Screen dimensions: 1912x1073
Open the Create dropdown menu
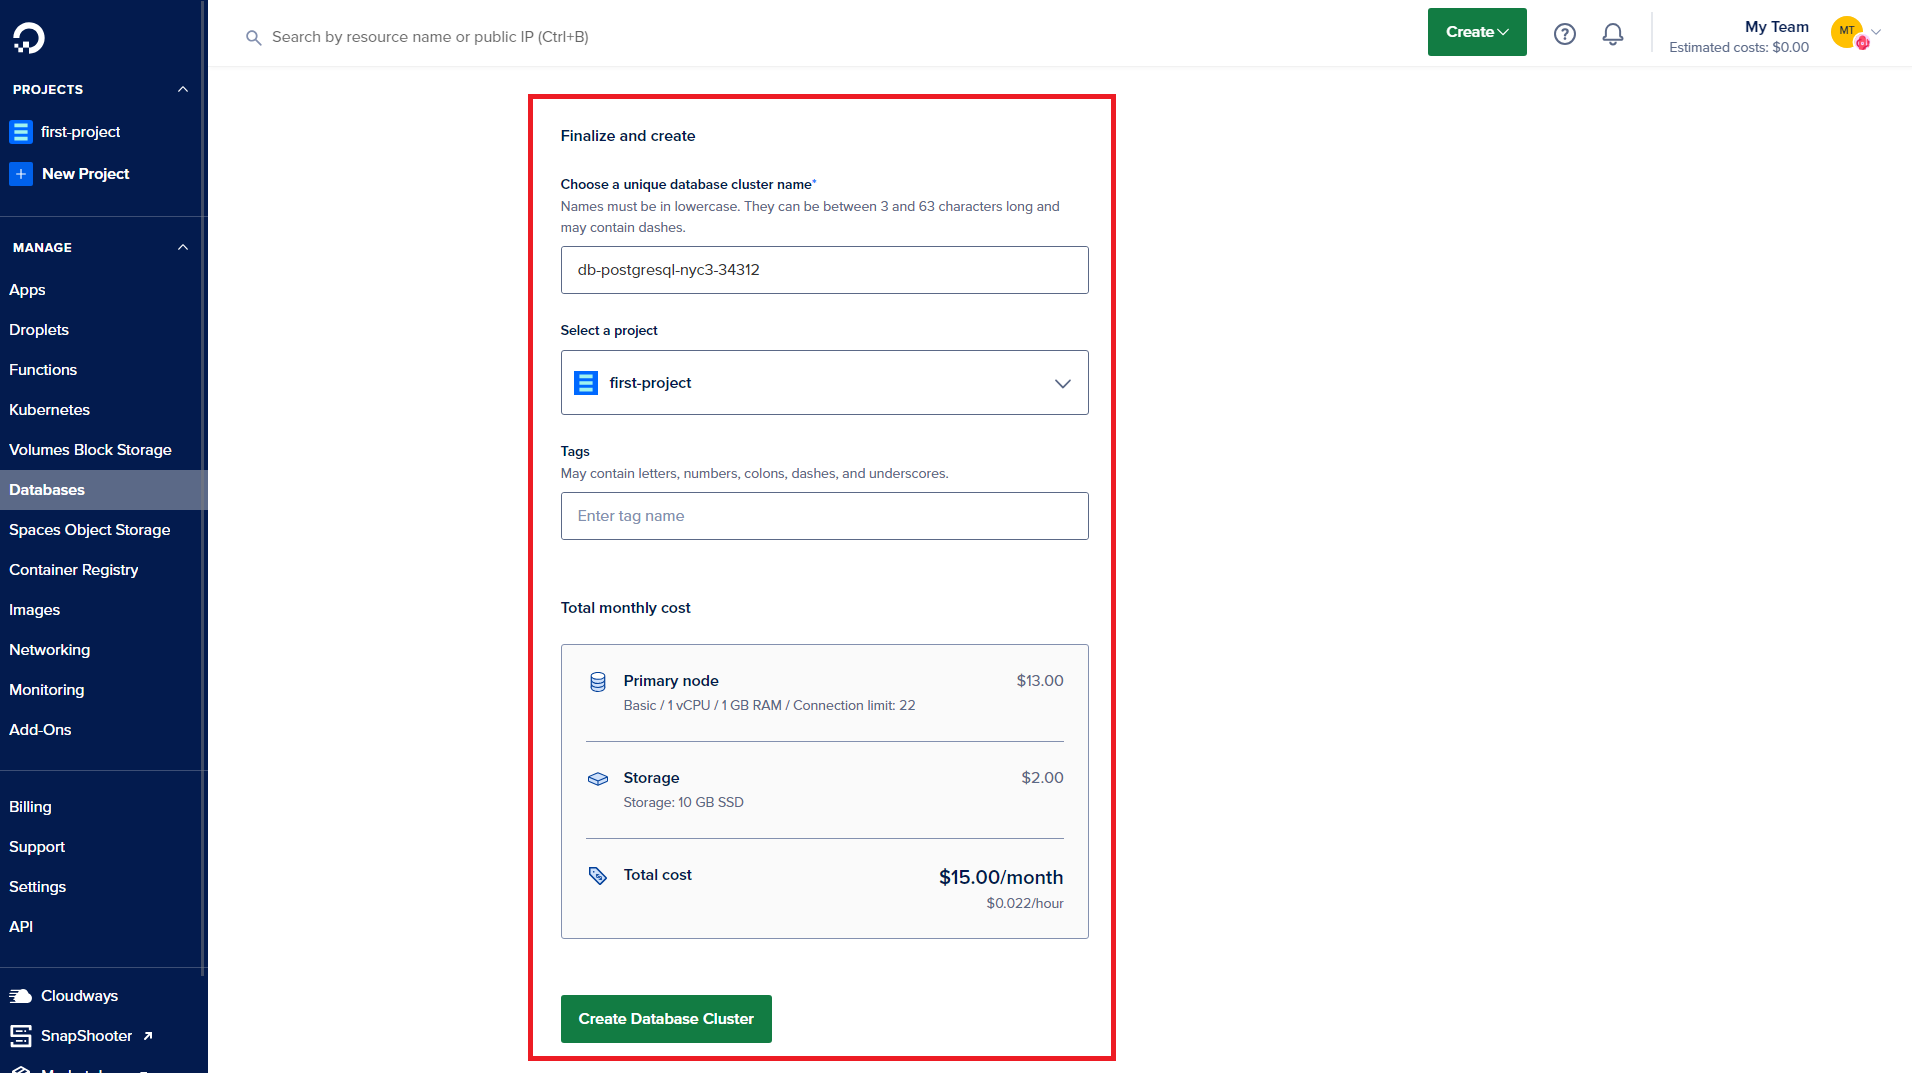[1476, 32]
